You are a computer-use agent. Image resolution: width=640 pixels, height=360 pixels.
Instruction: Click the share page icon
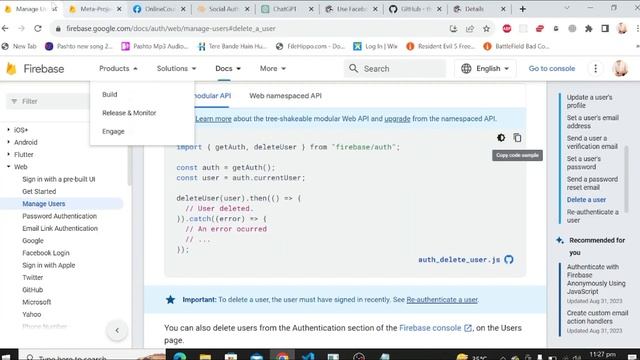[470, 29]
